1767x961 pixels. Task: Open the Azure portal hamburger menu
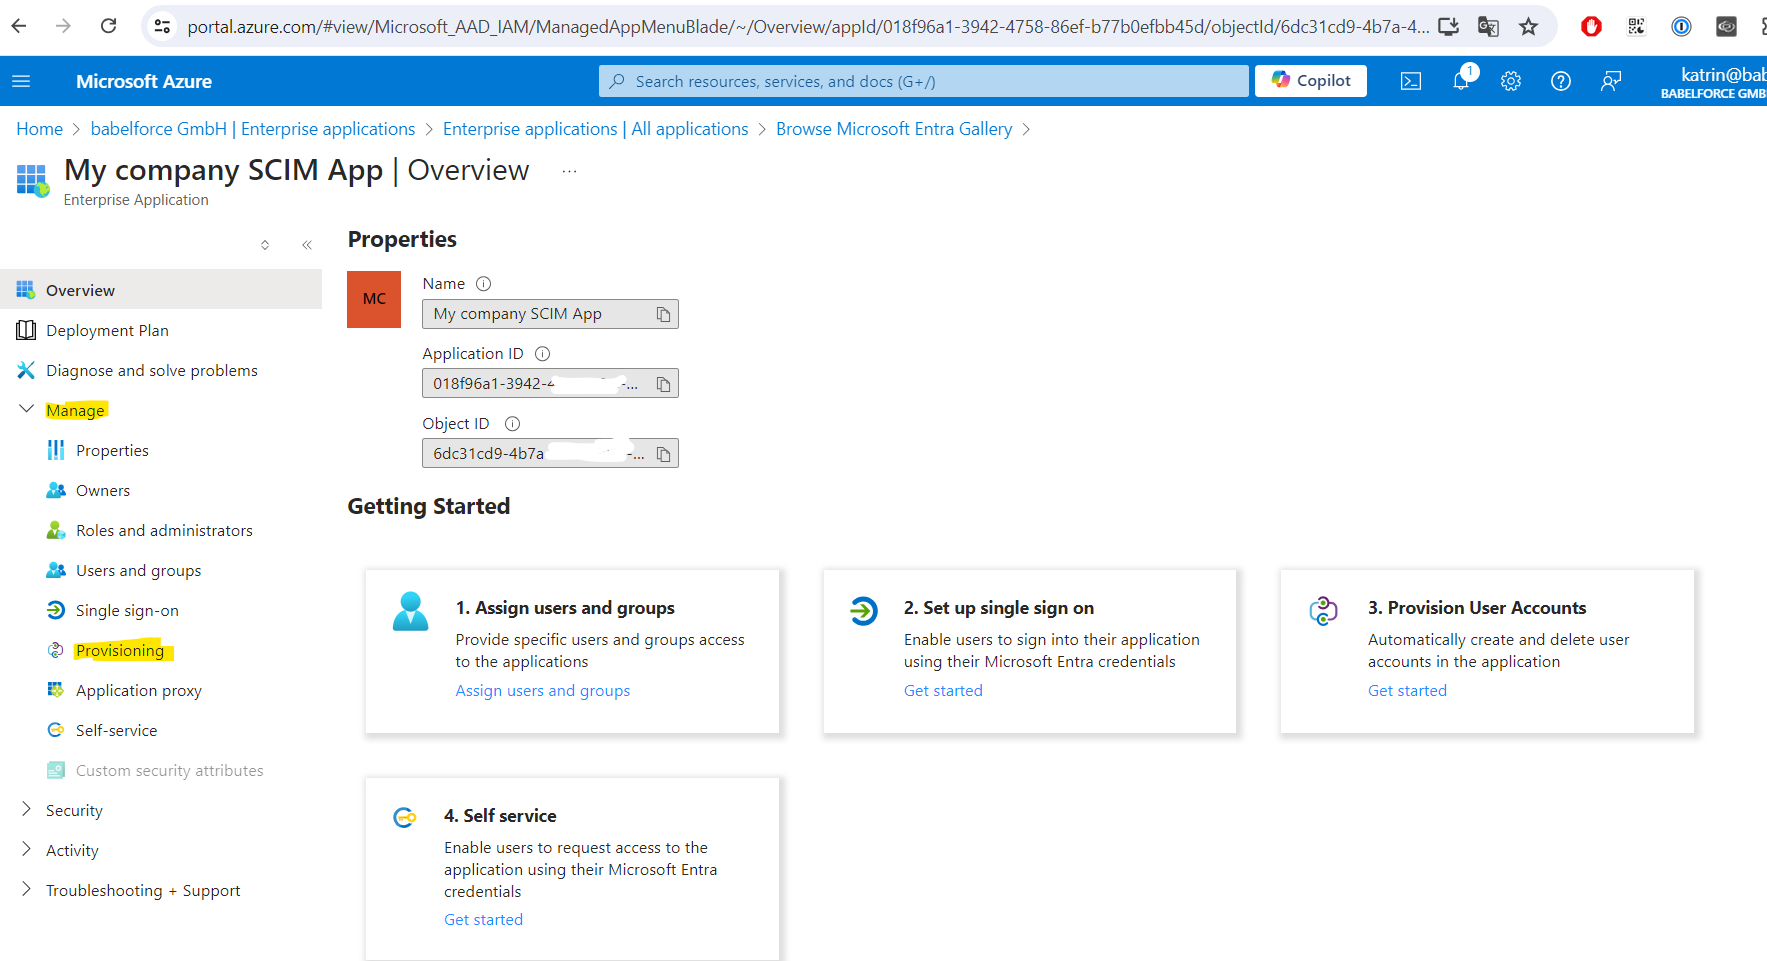point(21,81)
